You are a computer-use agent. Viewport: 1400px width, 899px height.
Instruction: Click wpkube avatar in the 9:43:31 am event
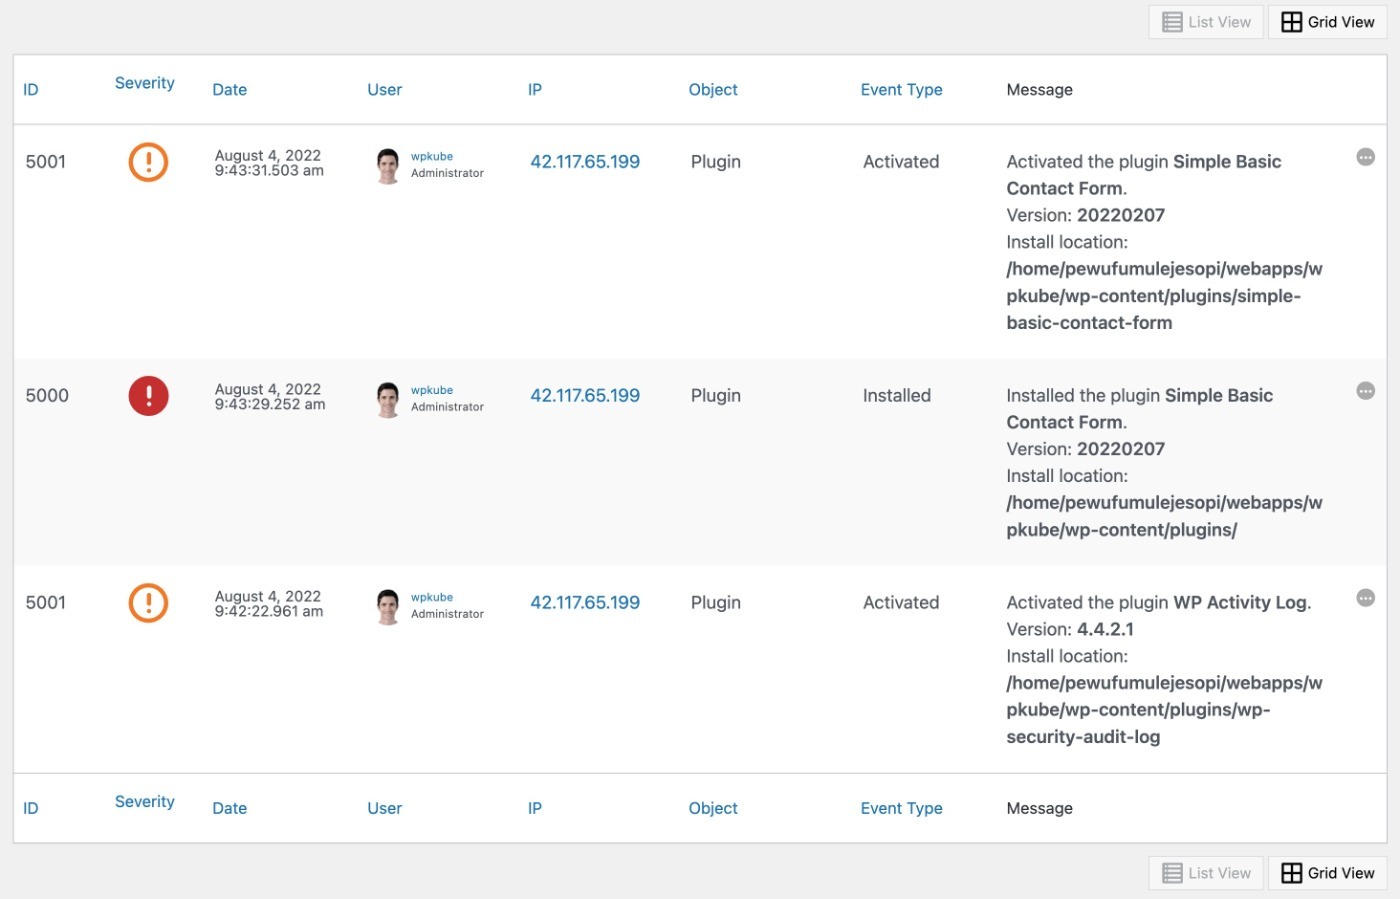click(388, 165)
